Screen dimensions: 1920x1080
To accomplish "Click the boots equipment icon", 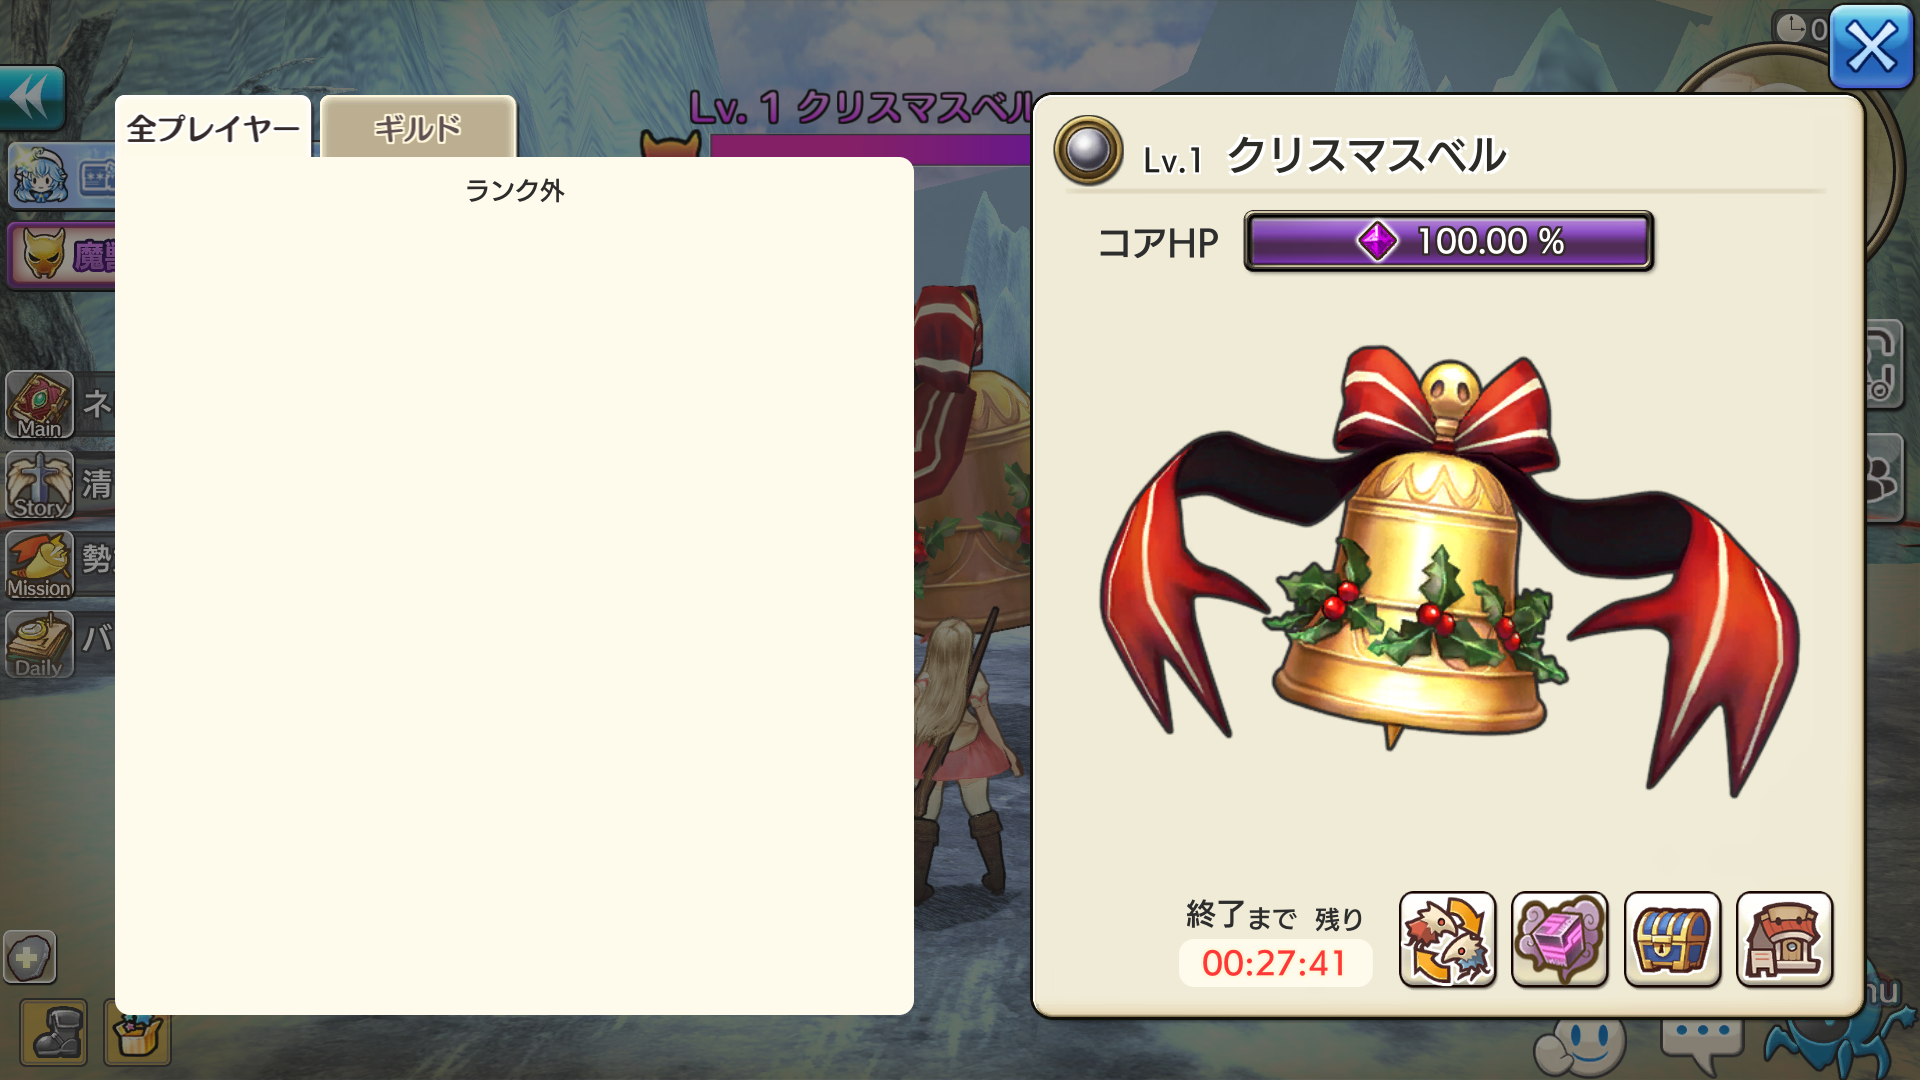I will click(x=54, y=1033).
